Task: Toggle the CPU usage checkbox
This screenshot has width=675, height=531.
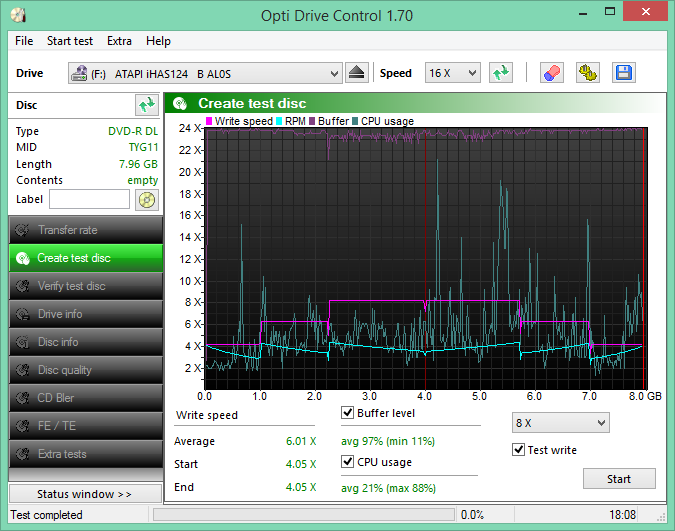Action: tap(347, 462)
